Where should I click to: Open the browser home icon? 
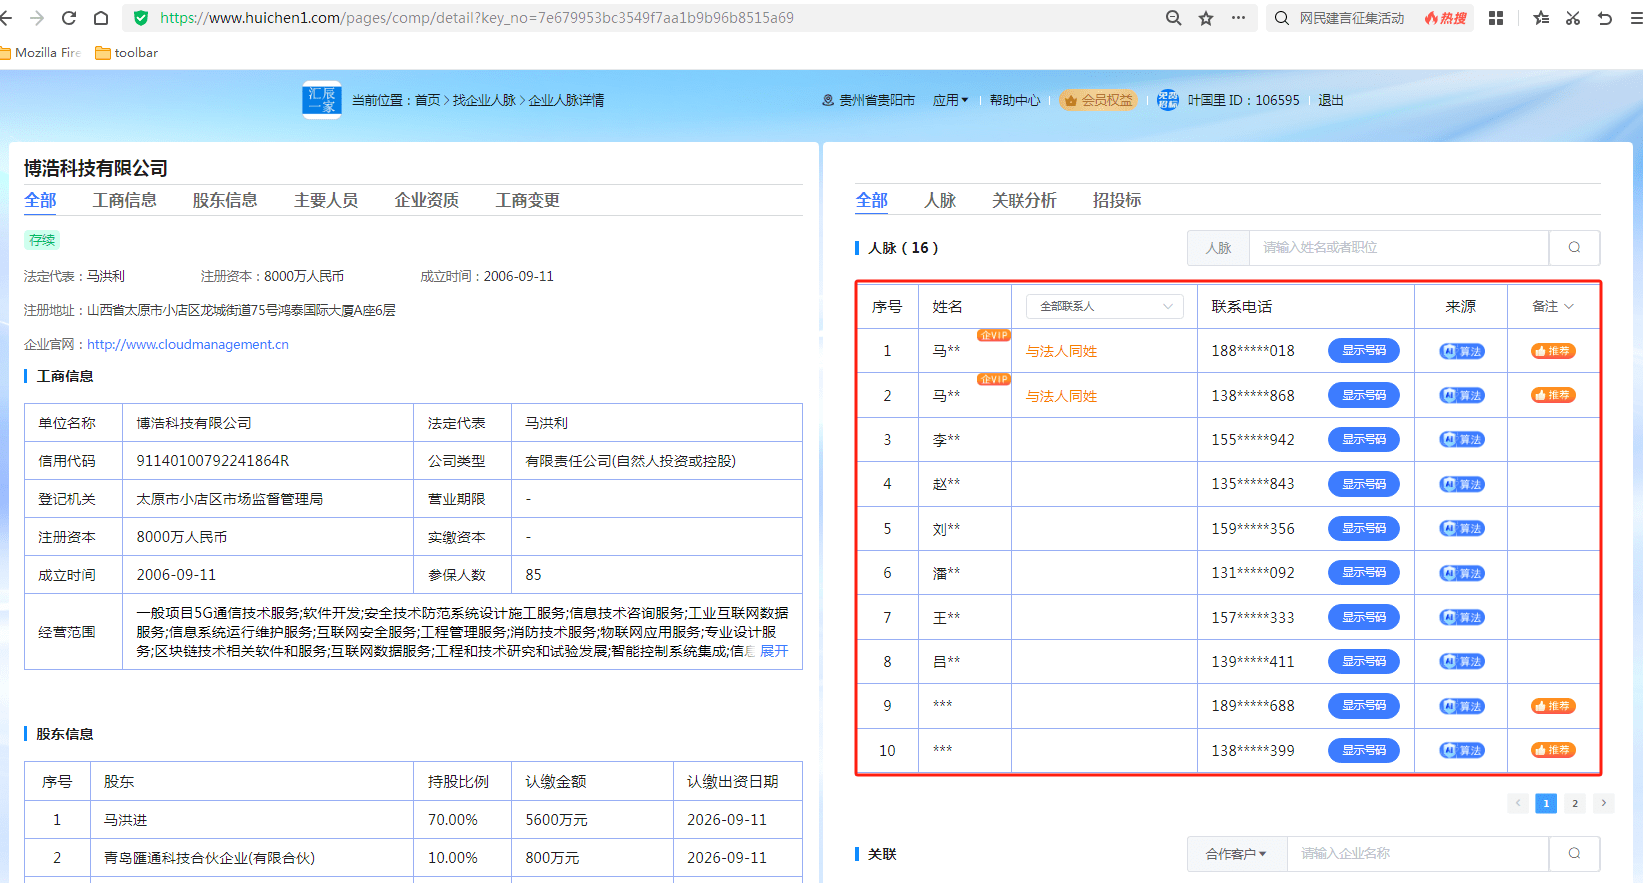[101, 18]
